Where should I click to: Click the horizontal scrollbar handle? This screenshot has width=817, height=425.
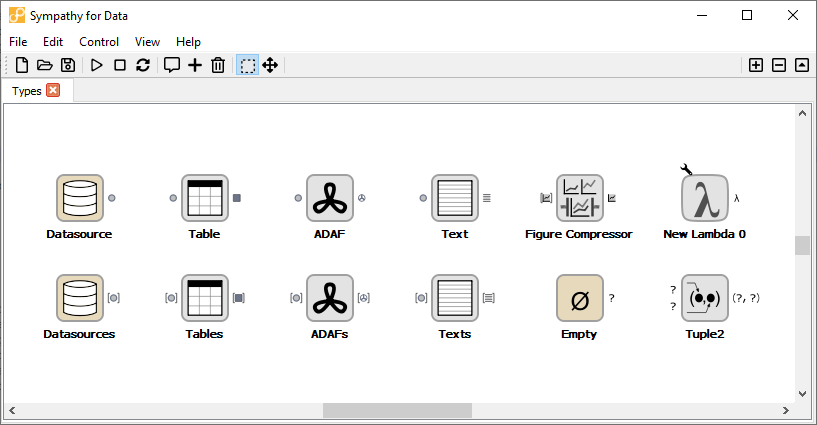(397, 411)
